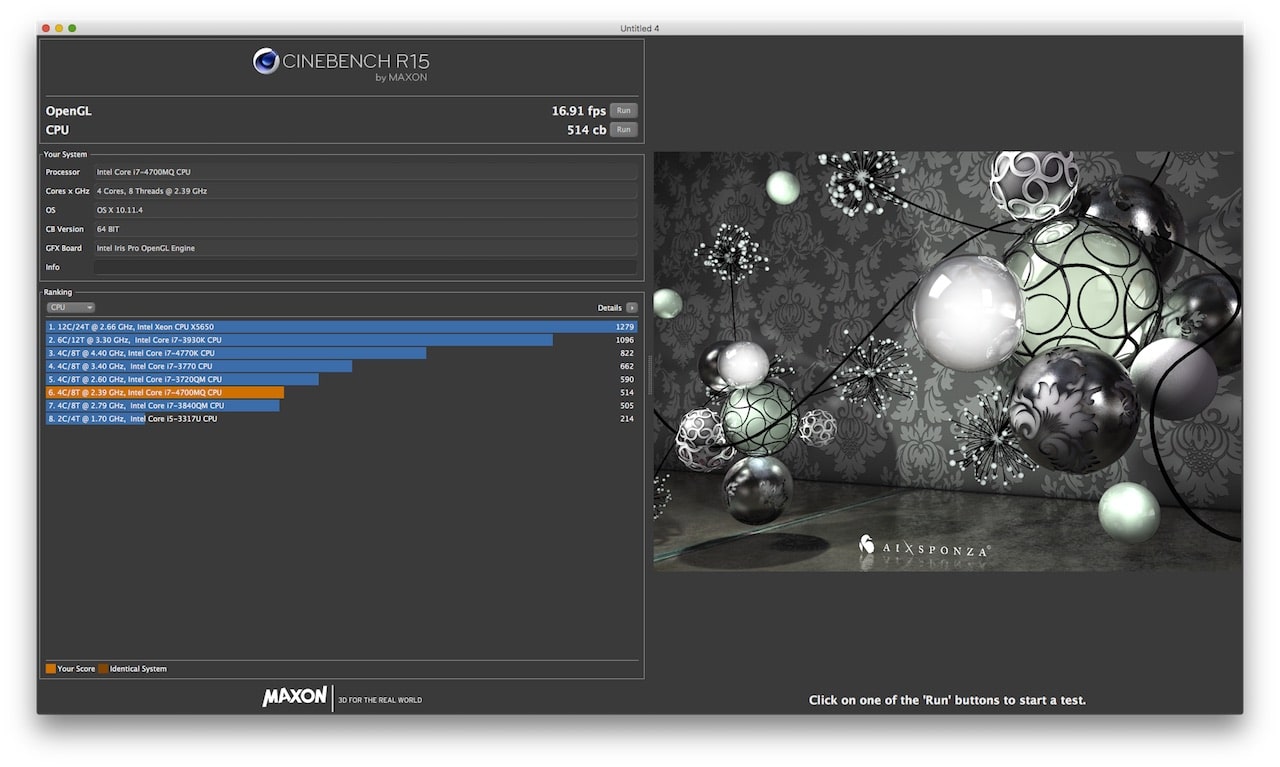Viewport: 1280px width, 767px height.
Task: Click the 3D FOR THE REAL WORLD tagline
Action: click(x=380, y=700)
